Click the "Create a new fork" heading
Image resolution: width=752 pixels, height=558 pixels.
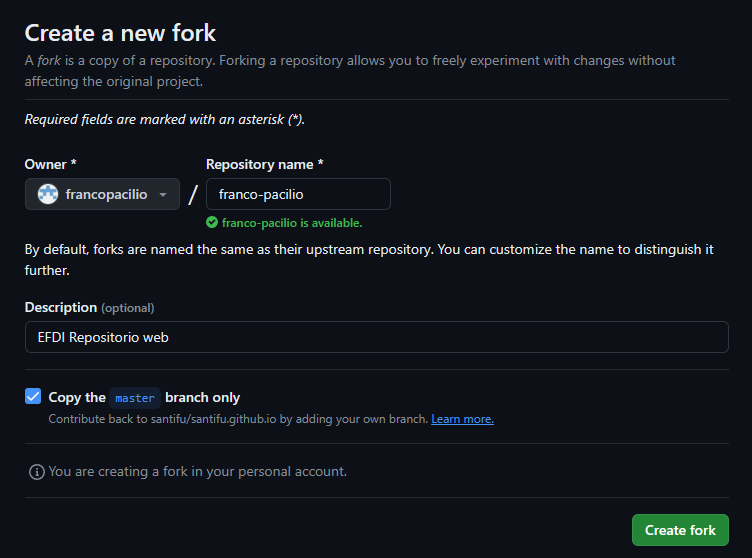click(x=120, y=33)
